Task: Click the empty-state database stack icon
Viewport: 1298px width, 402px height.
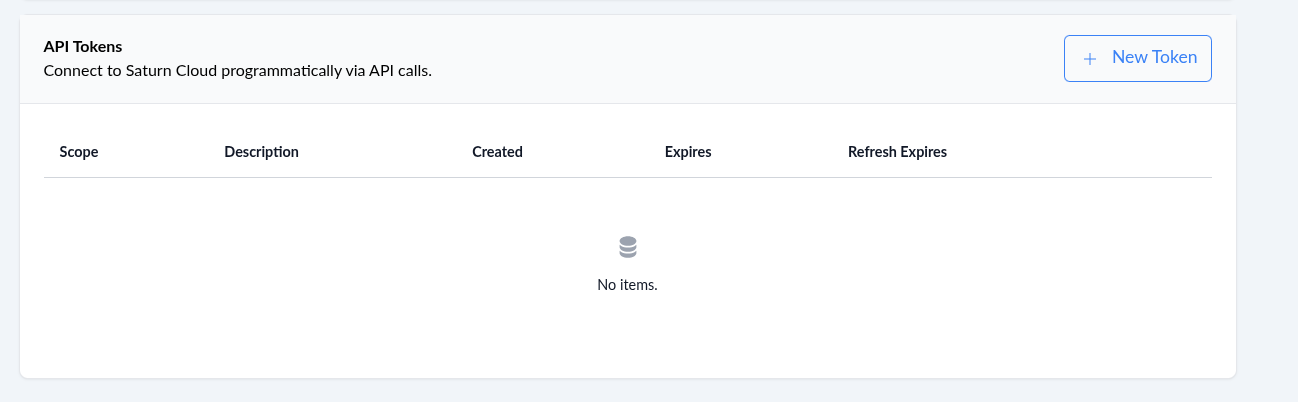Action: point(628,247)
